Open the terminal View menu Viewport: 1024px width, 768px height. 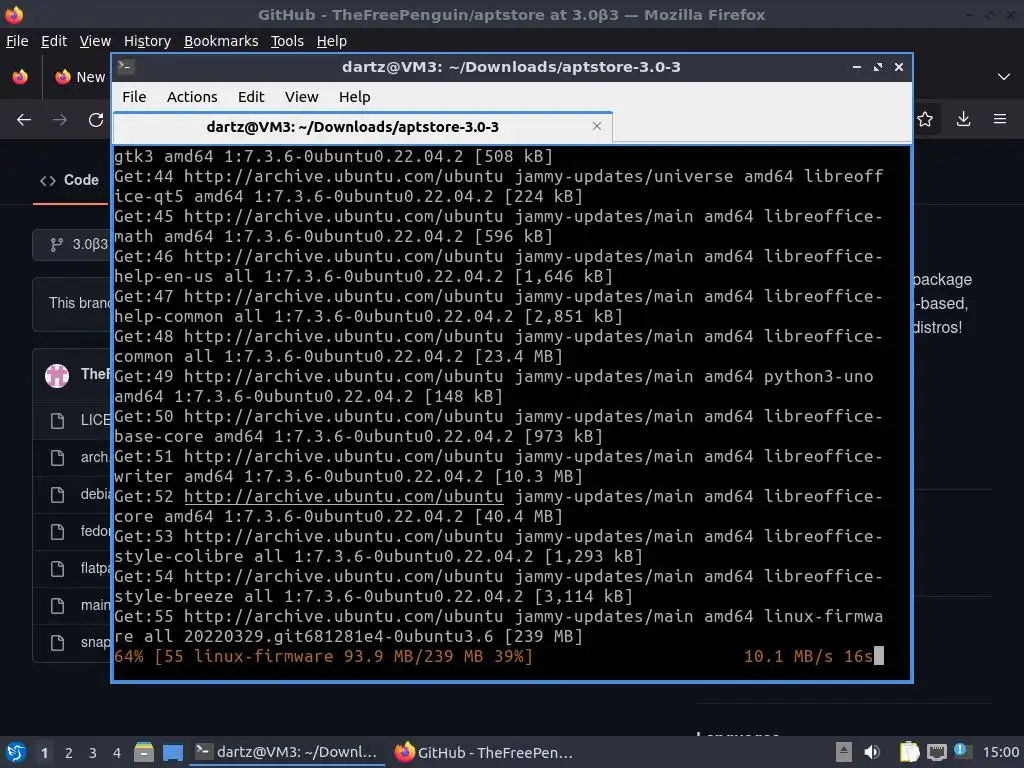[x=301, y=97]
